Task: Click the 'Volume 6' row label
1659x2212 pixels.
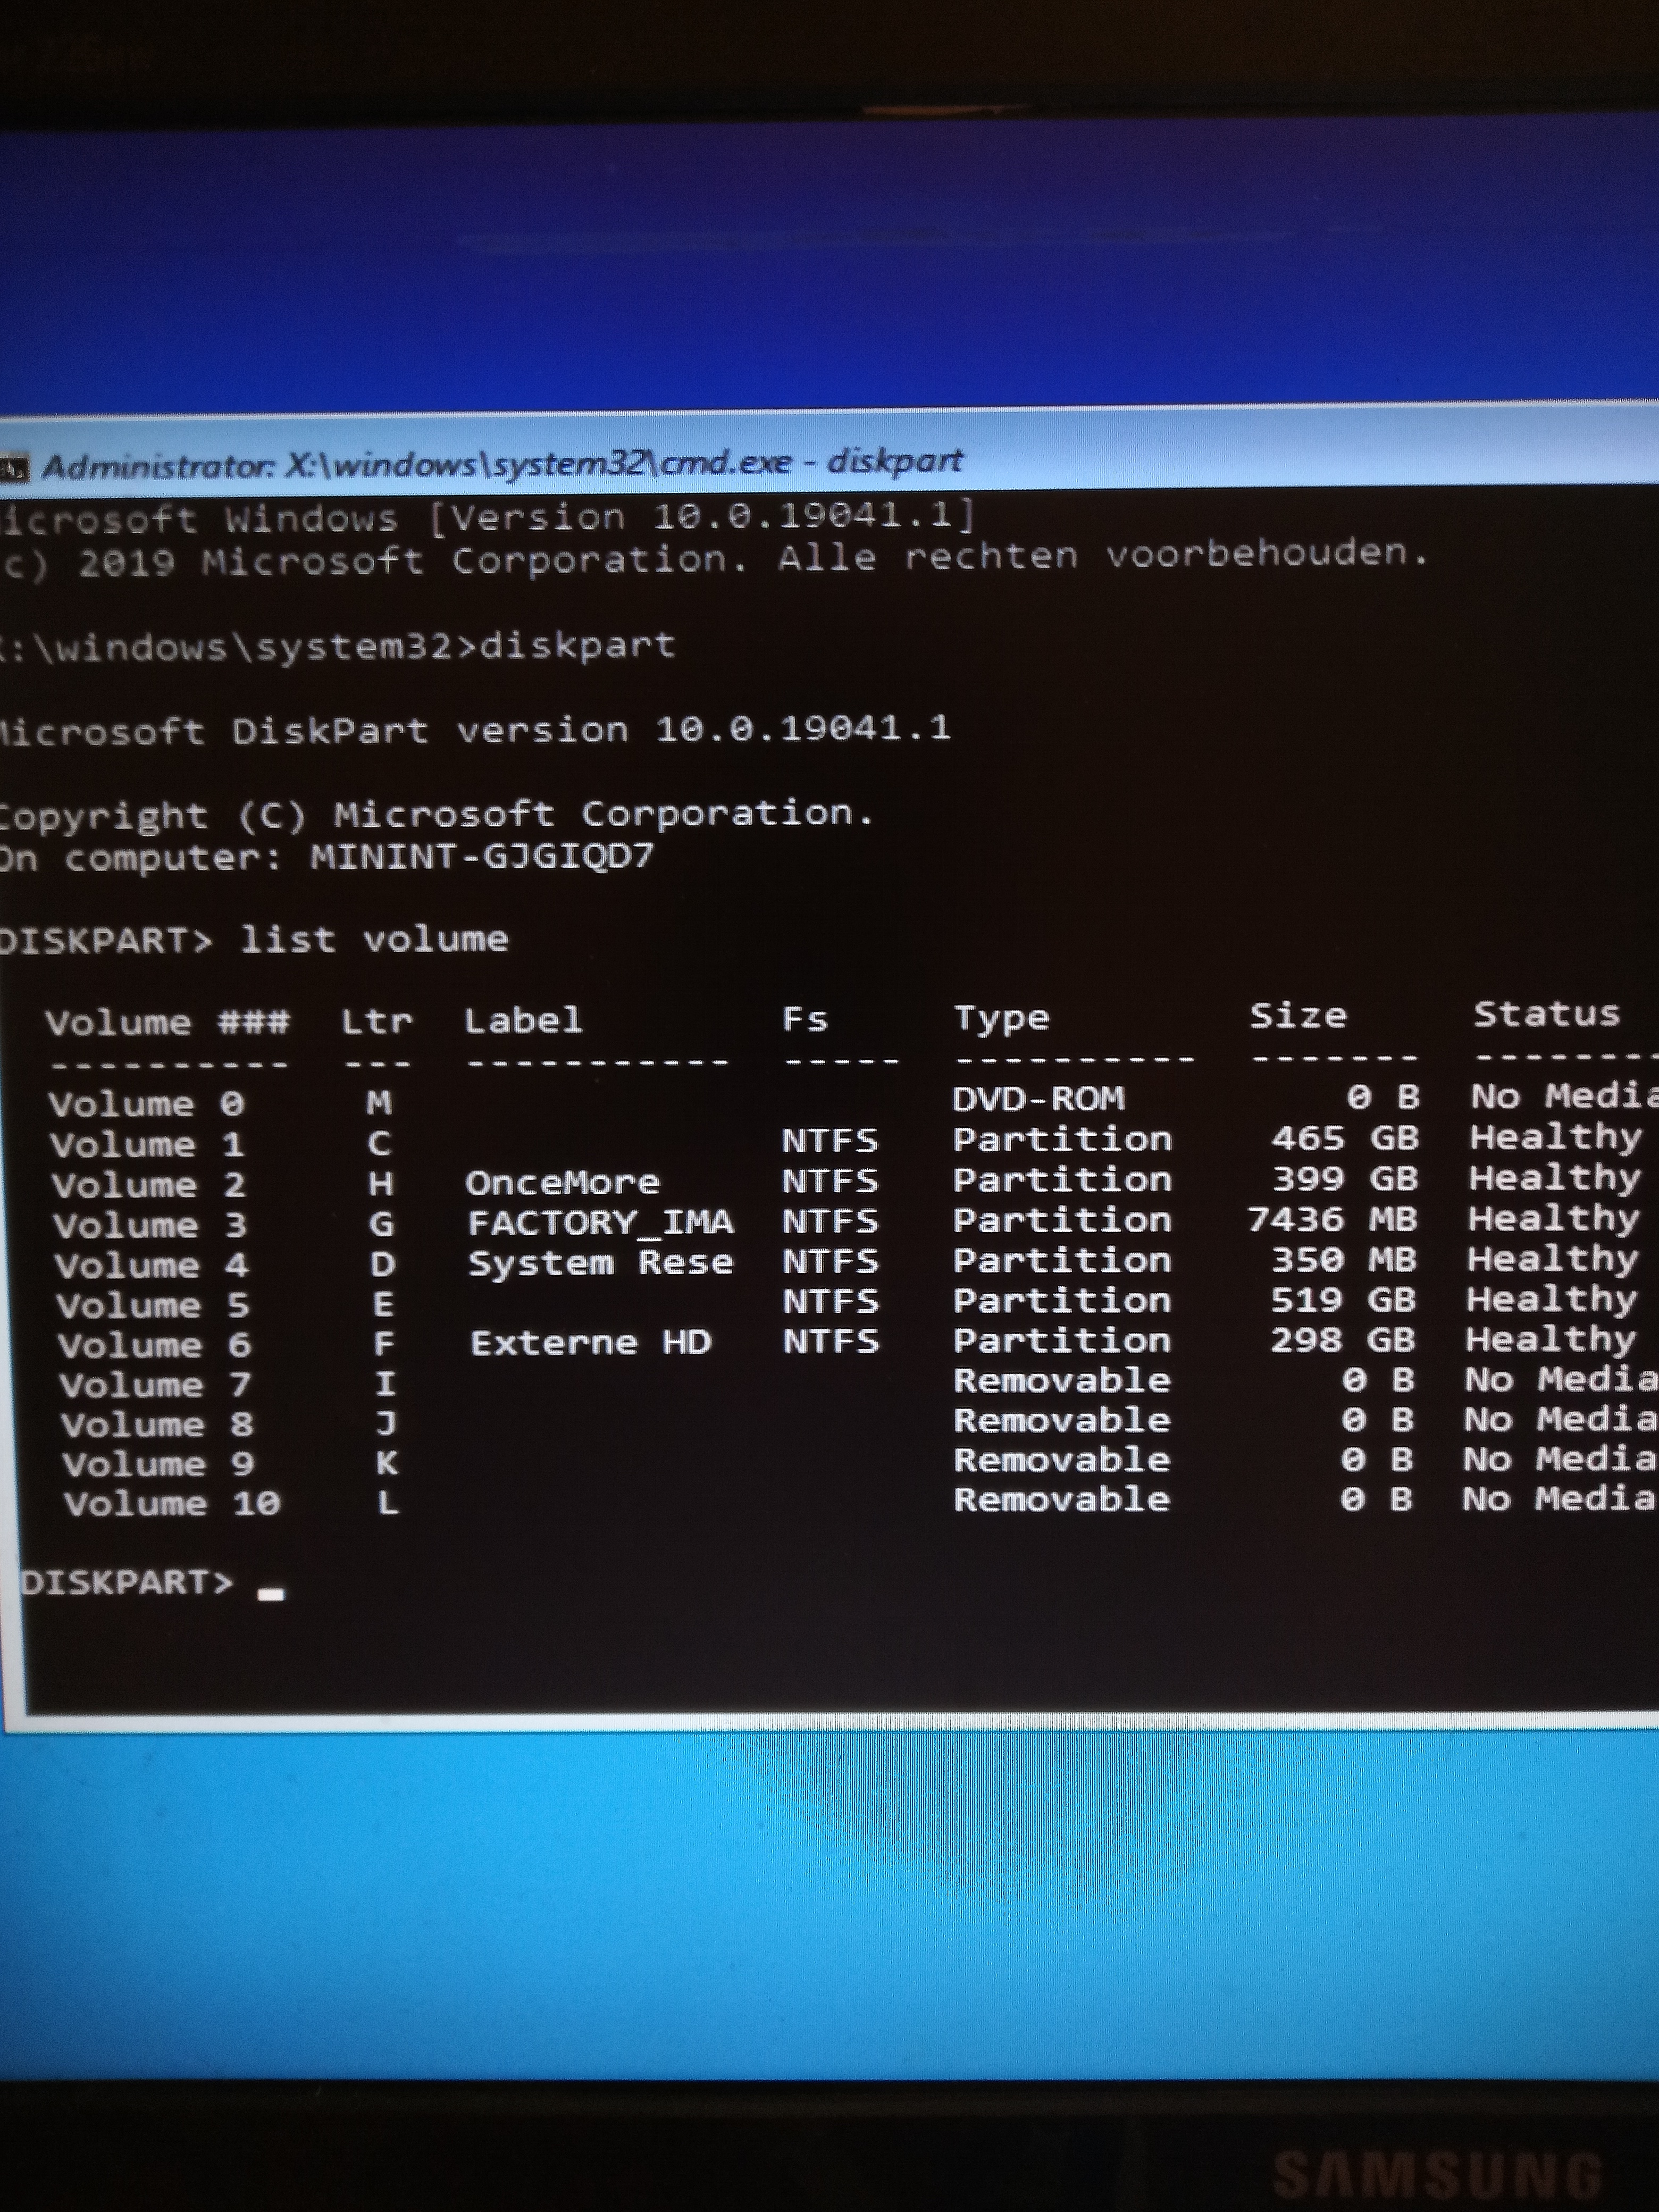Action: (x=155, y=1345)
